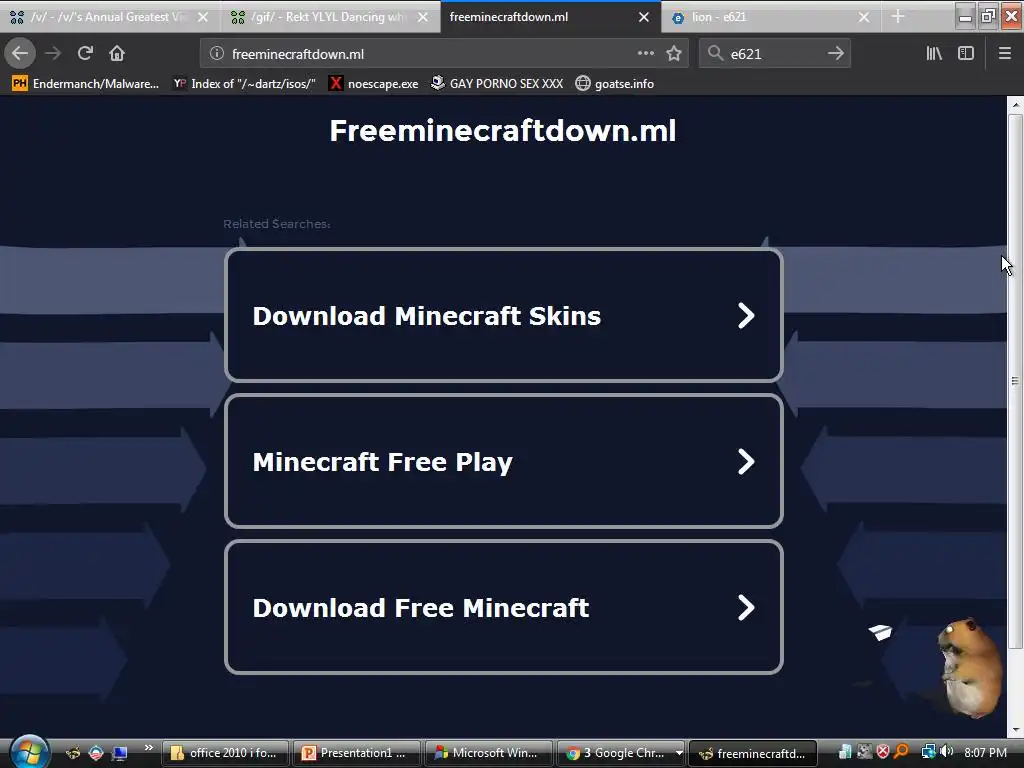Click show desktop quick launch icon
Image resolution: width=1024 pixels, height=768 pixels.
[120, 753]
